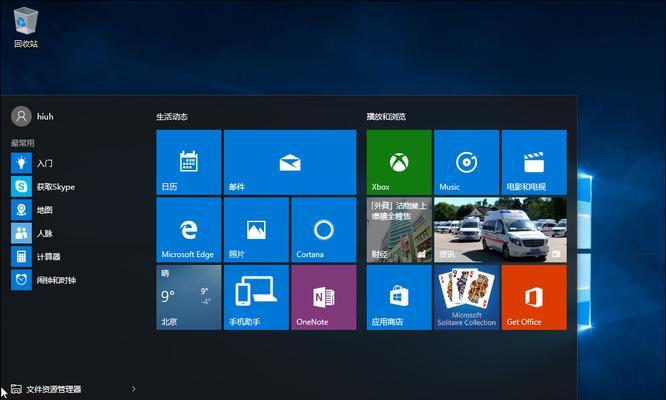
Task: Click the 计算器 list entry text
Action: 48,256
